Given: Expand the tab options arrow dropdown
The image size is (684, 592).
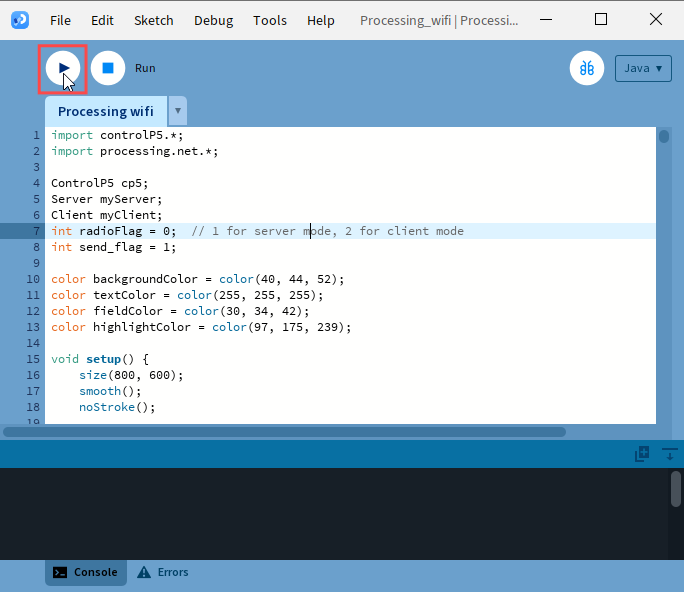Looking at the screenshot, I should pyautogui.click(x=178, y=111).
